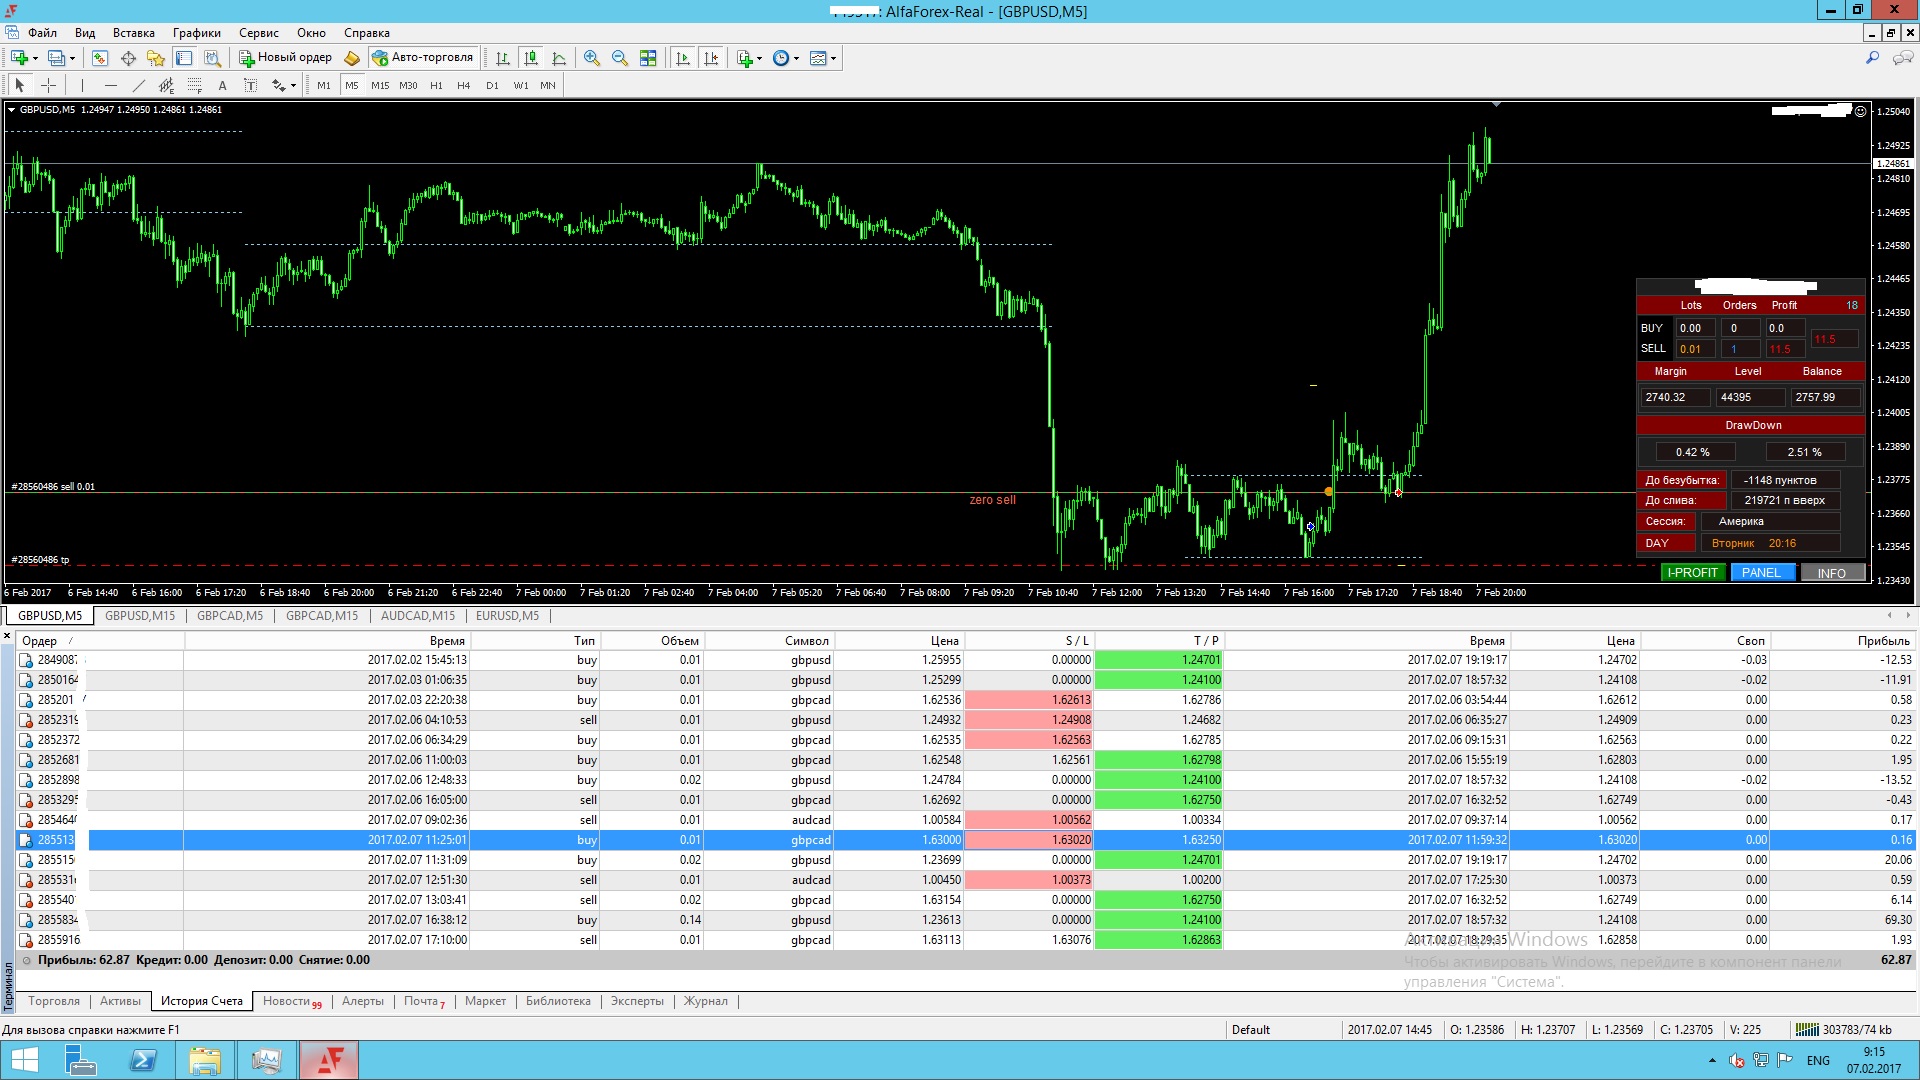Viewport: 1920px width, 1080px height.
Task: Sort by Символ column header
Action: [807, 641]
